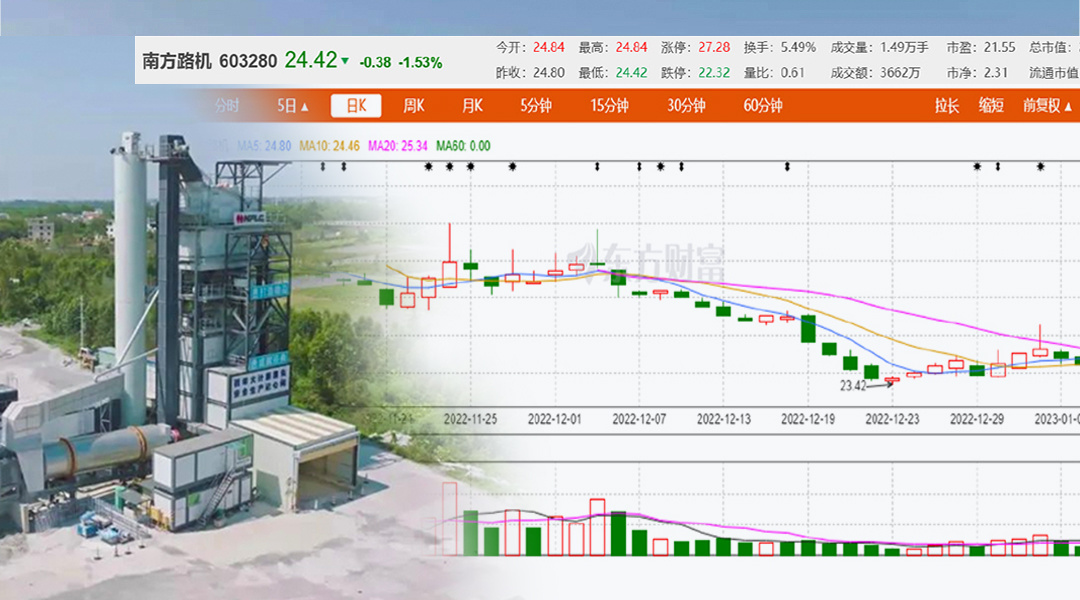Viewport: 1080px width, 600px height.
Task: Click the 成交量 1.49万手 value
Action: pos(904,48)
